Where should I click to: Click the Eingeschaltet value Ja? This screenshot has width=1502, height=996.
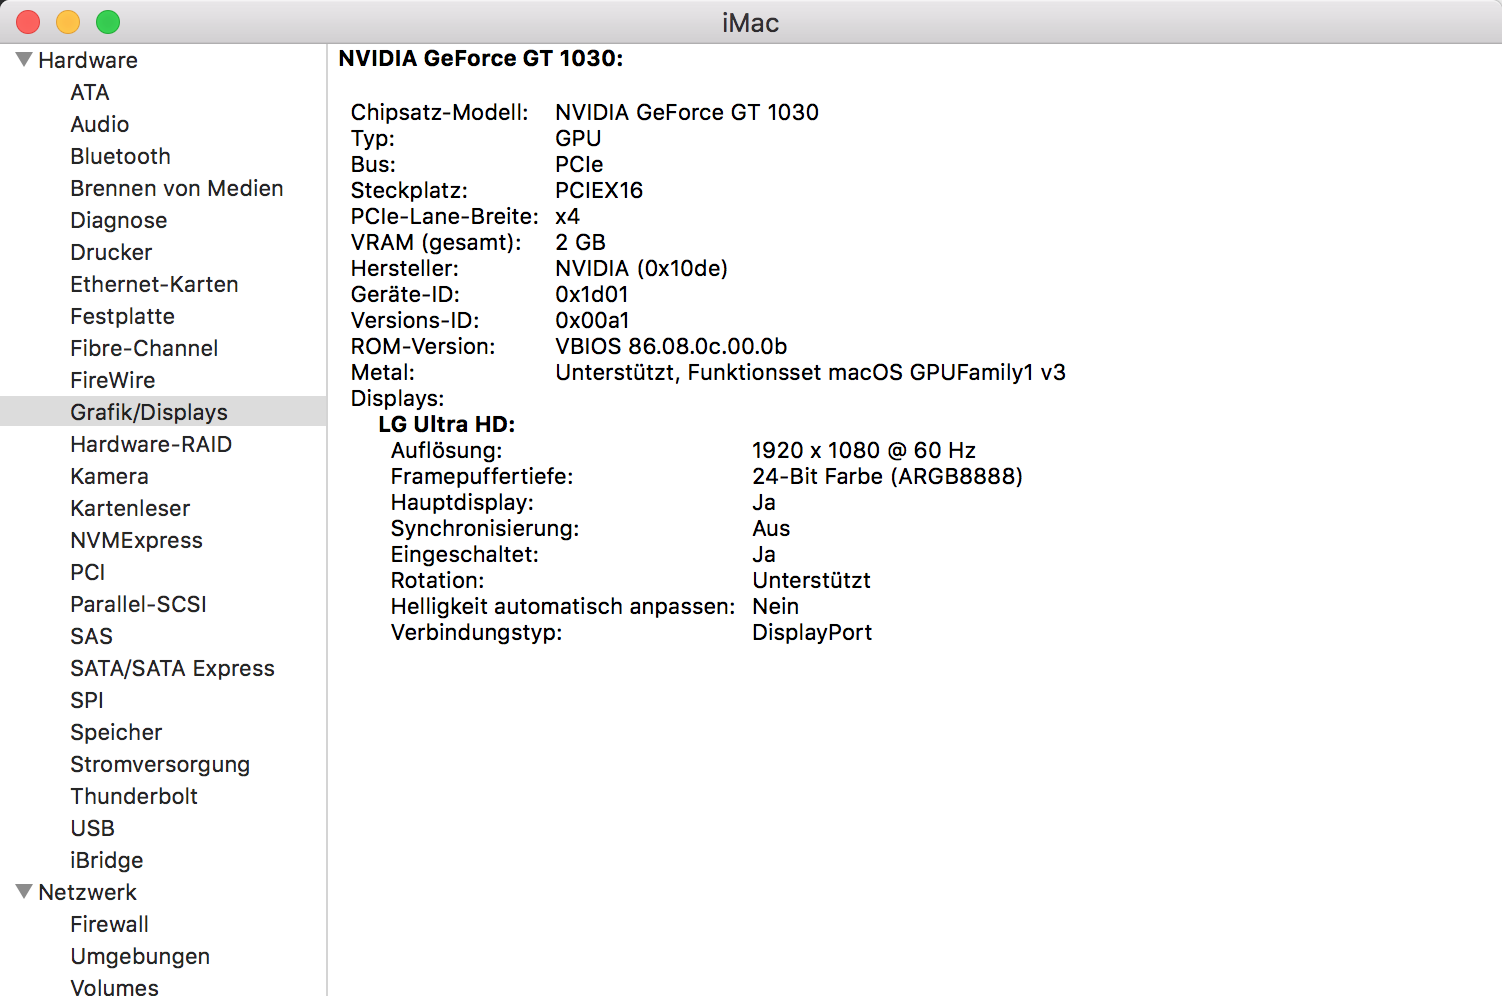point(764,554)
